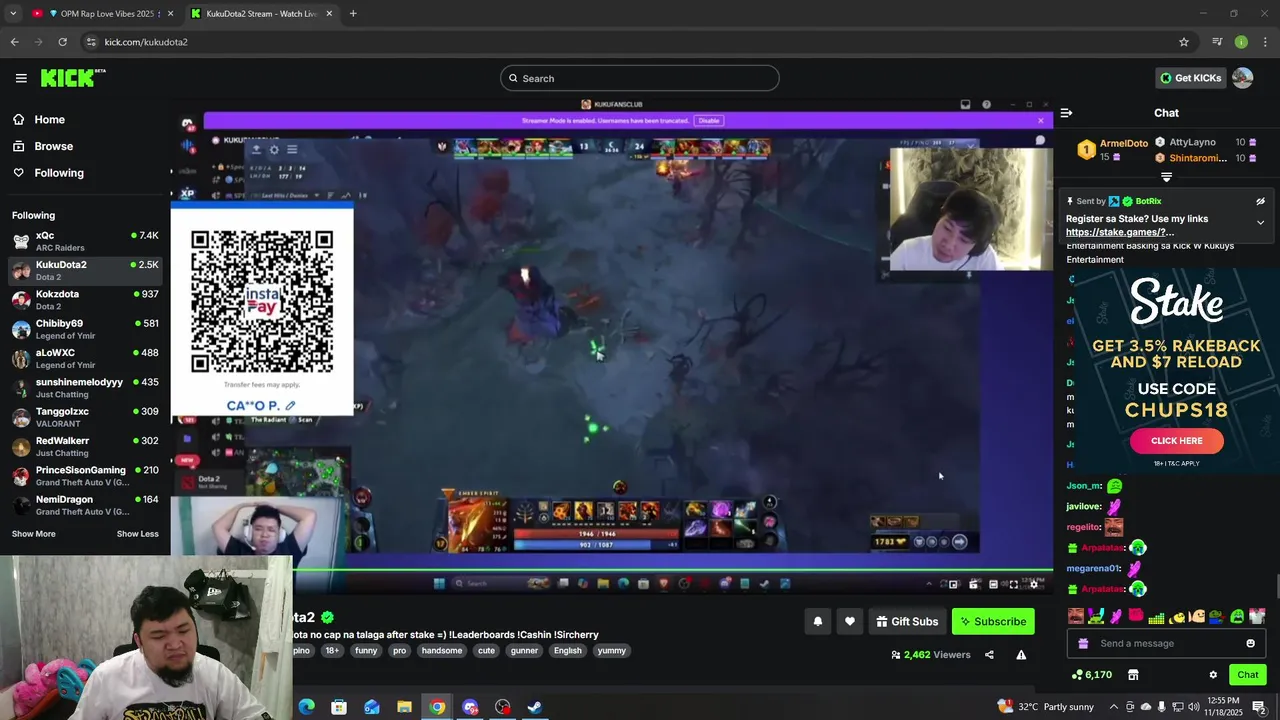Click the yummy stream tag
Image resolution: width=1280 pixels, height=720 pixels.
[611, 650]
